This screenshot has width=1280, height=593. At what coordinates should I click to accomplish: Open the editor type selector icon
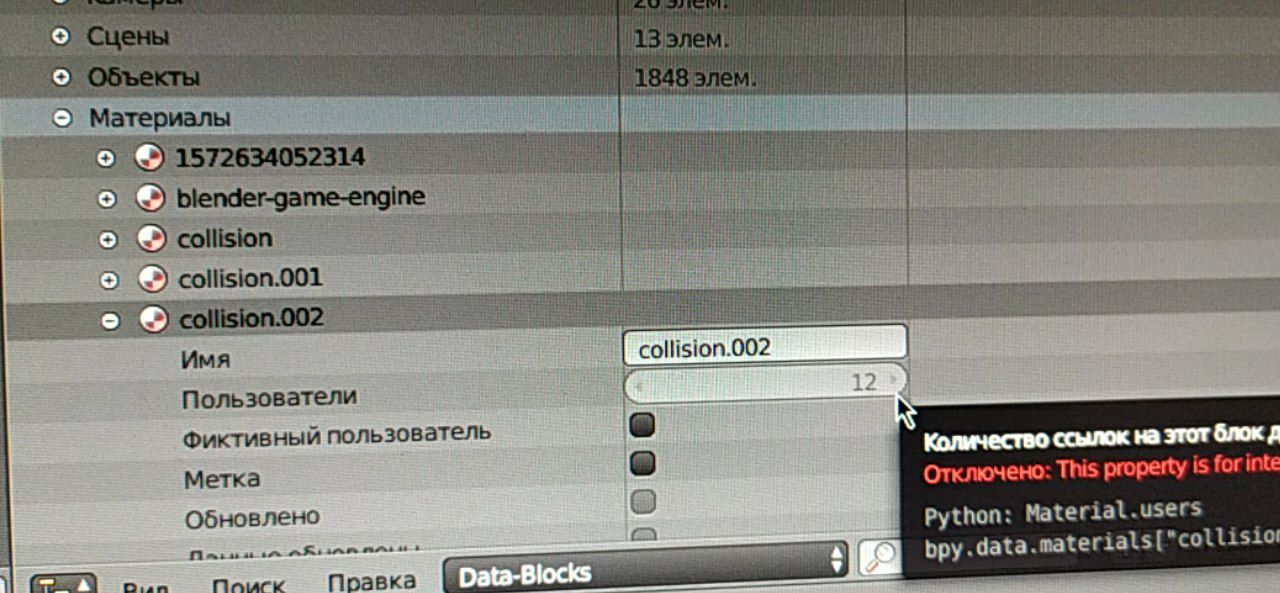pos(63,584)
